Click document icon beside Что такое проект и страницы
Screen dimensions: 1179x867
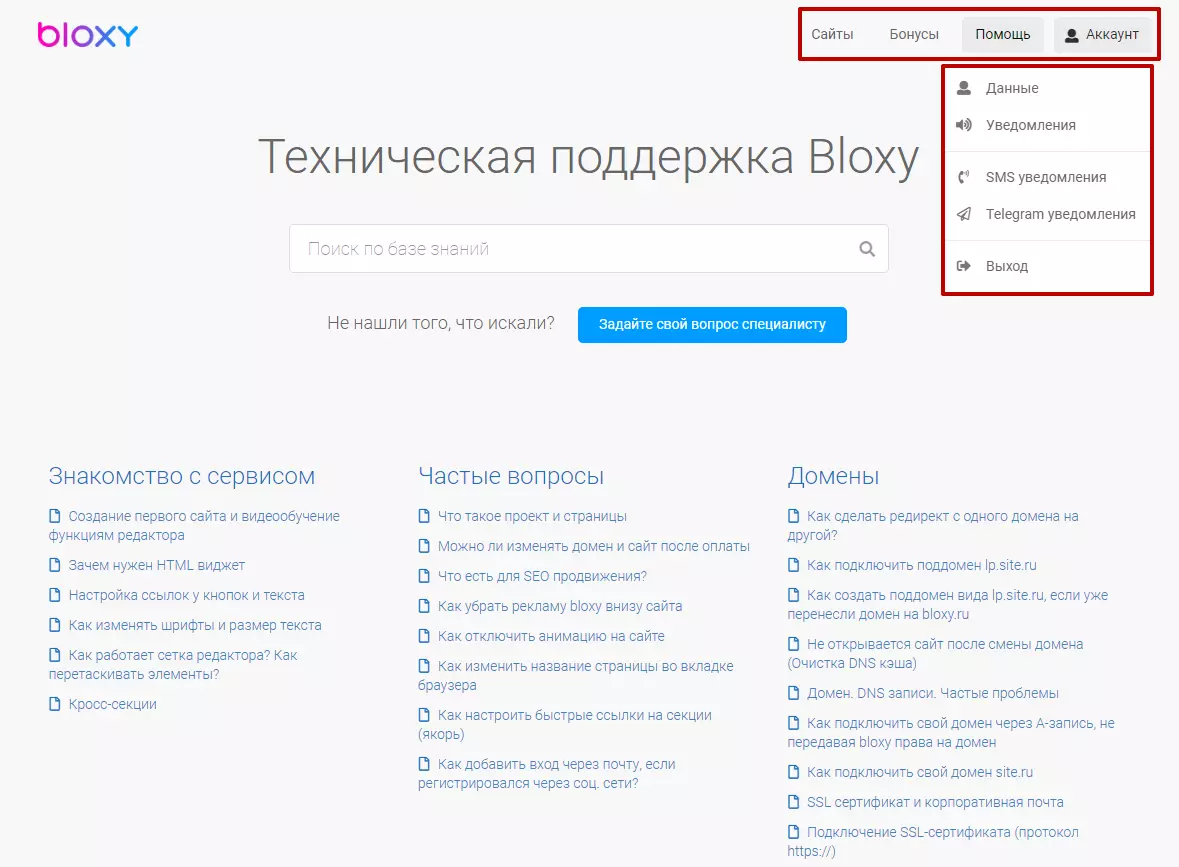(424, 516)
